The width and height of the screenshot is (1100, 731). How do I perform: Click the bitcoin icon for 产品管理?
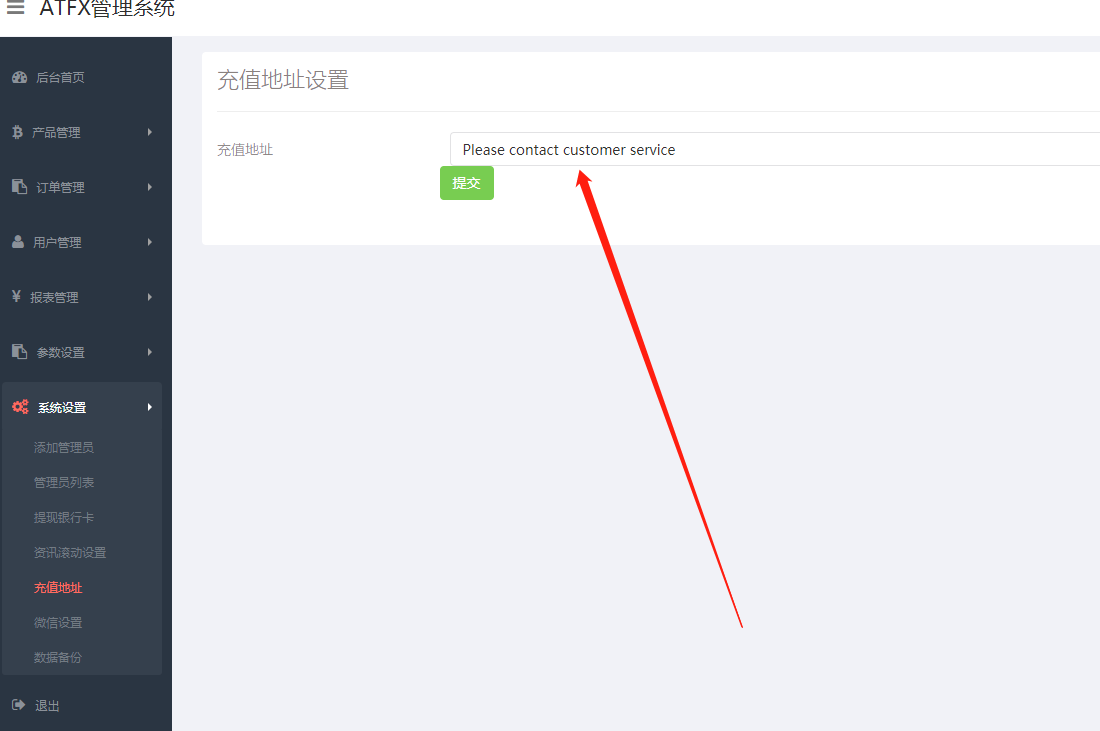pos(18,132)
